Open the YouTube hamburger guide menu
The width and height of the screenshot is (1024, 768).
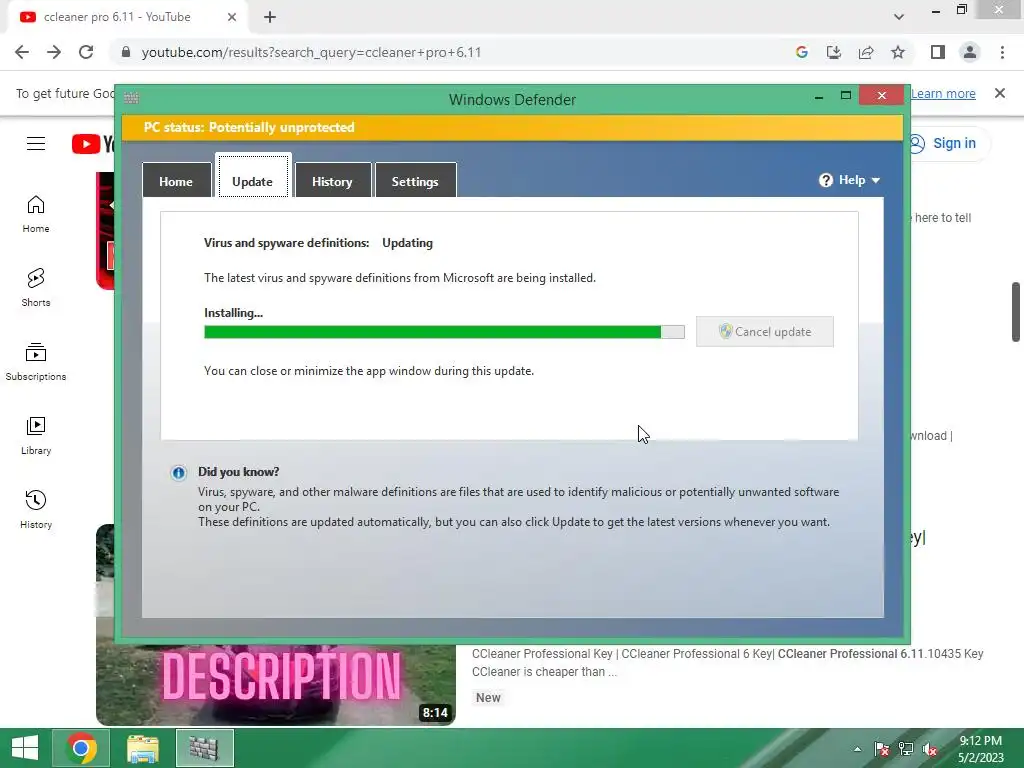[x=36, y=144]
